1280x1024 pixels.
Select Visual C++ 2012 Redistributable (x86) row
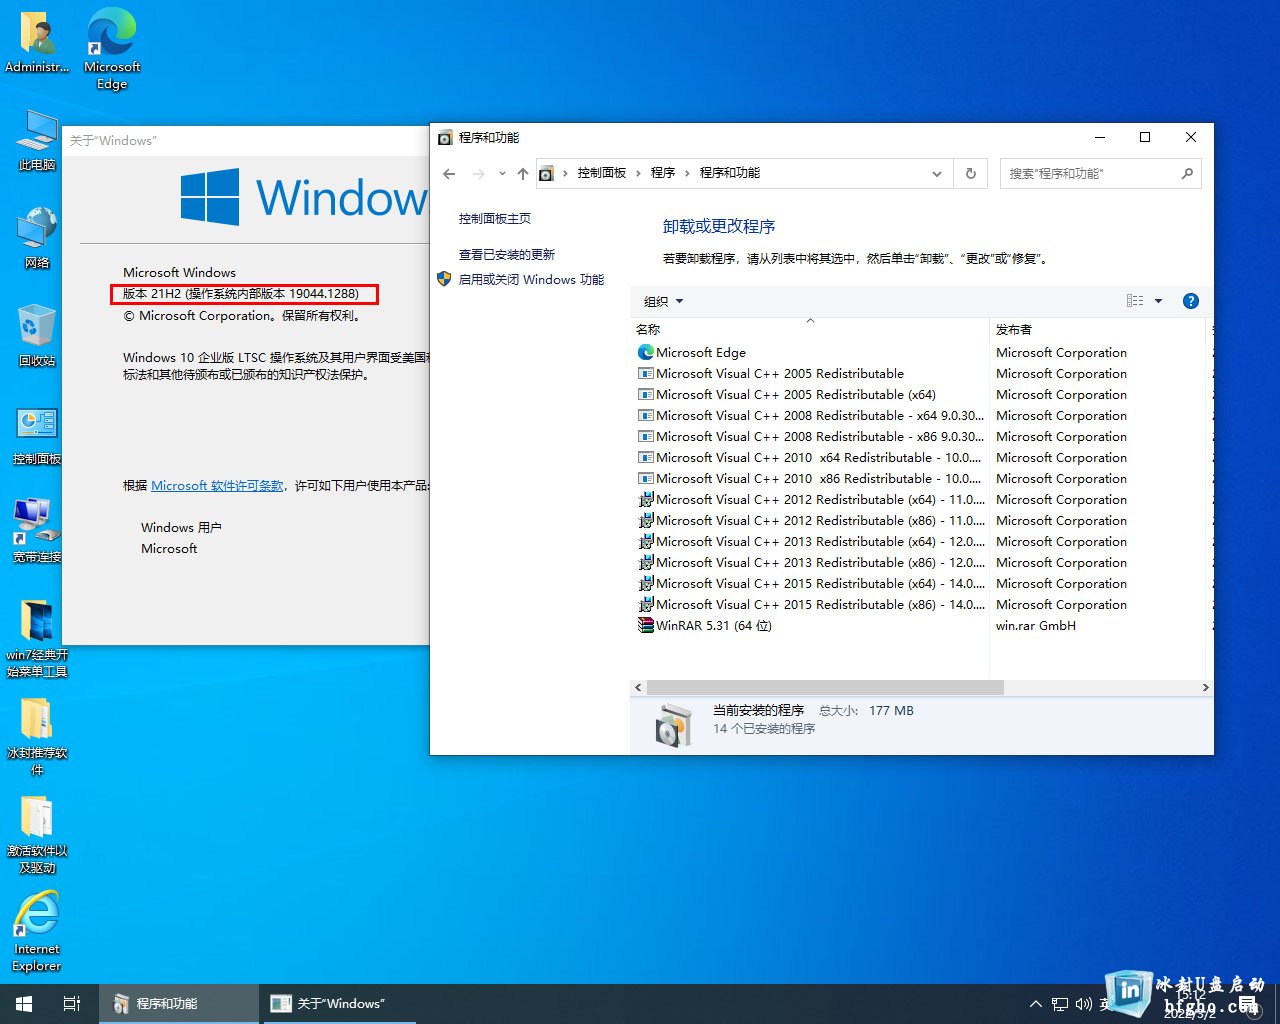810,520
